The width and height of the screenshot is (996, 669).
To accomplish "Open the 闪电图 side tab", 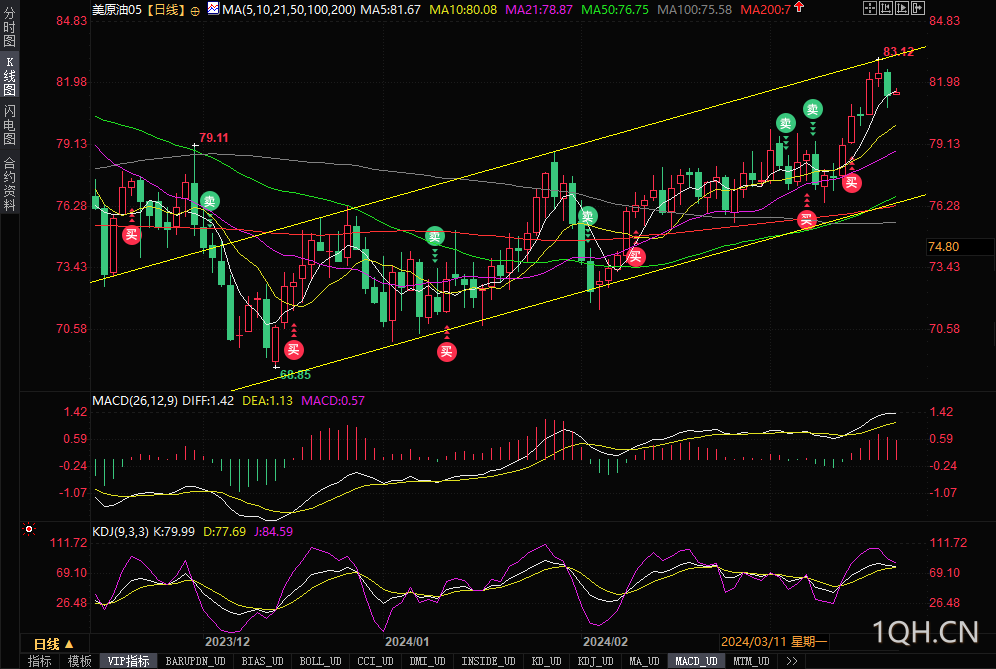I will tap(9, 125).
